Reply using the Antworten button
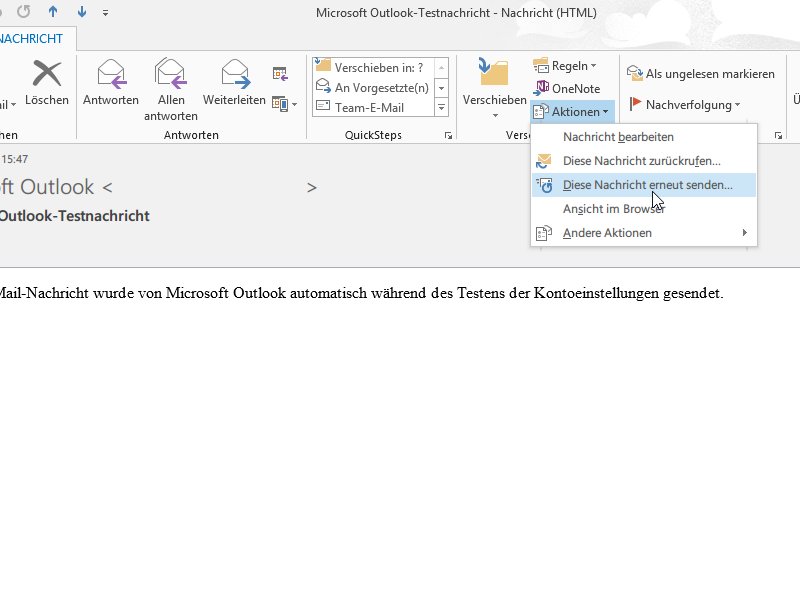The width and height of the screenshot is (800, 600). pyautogui.click(x=111, y=83)
